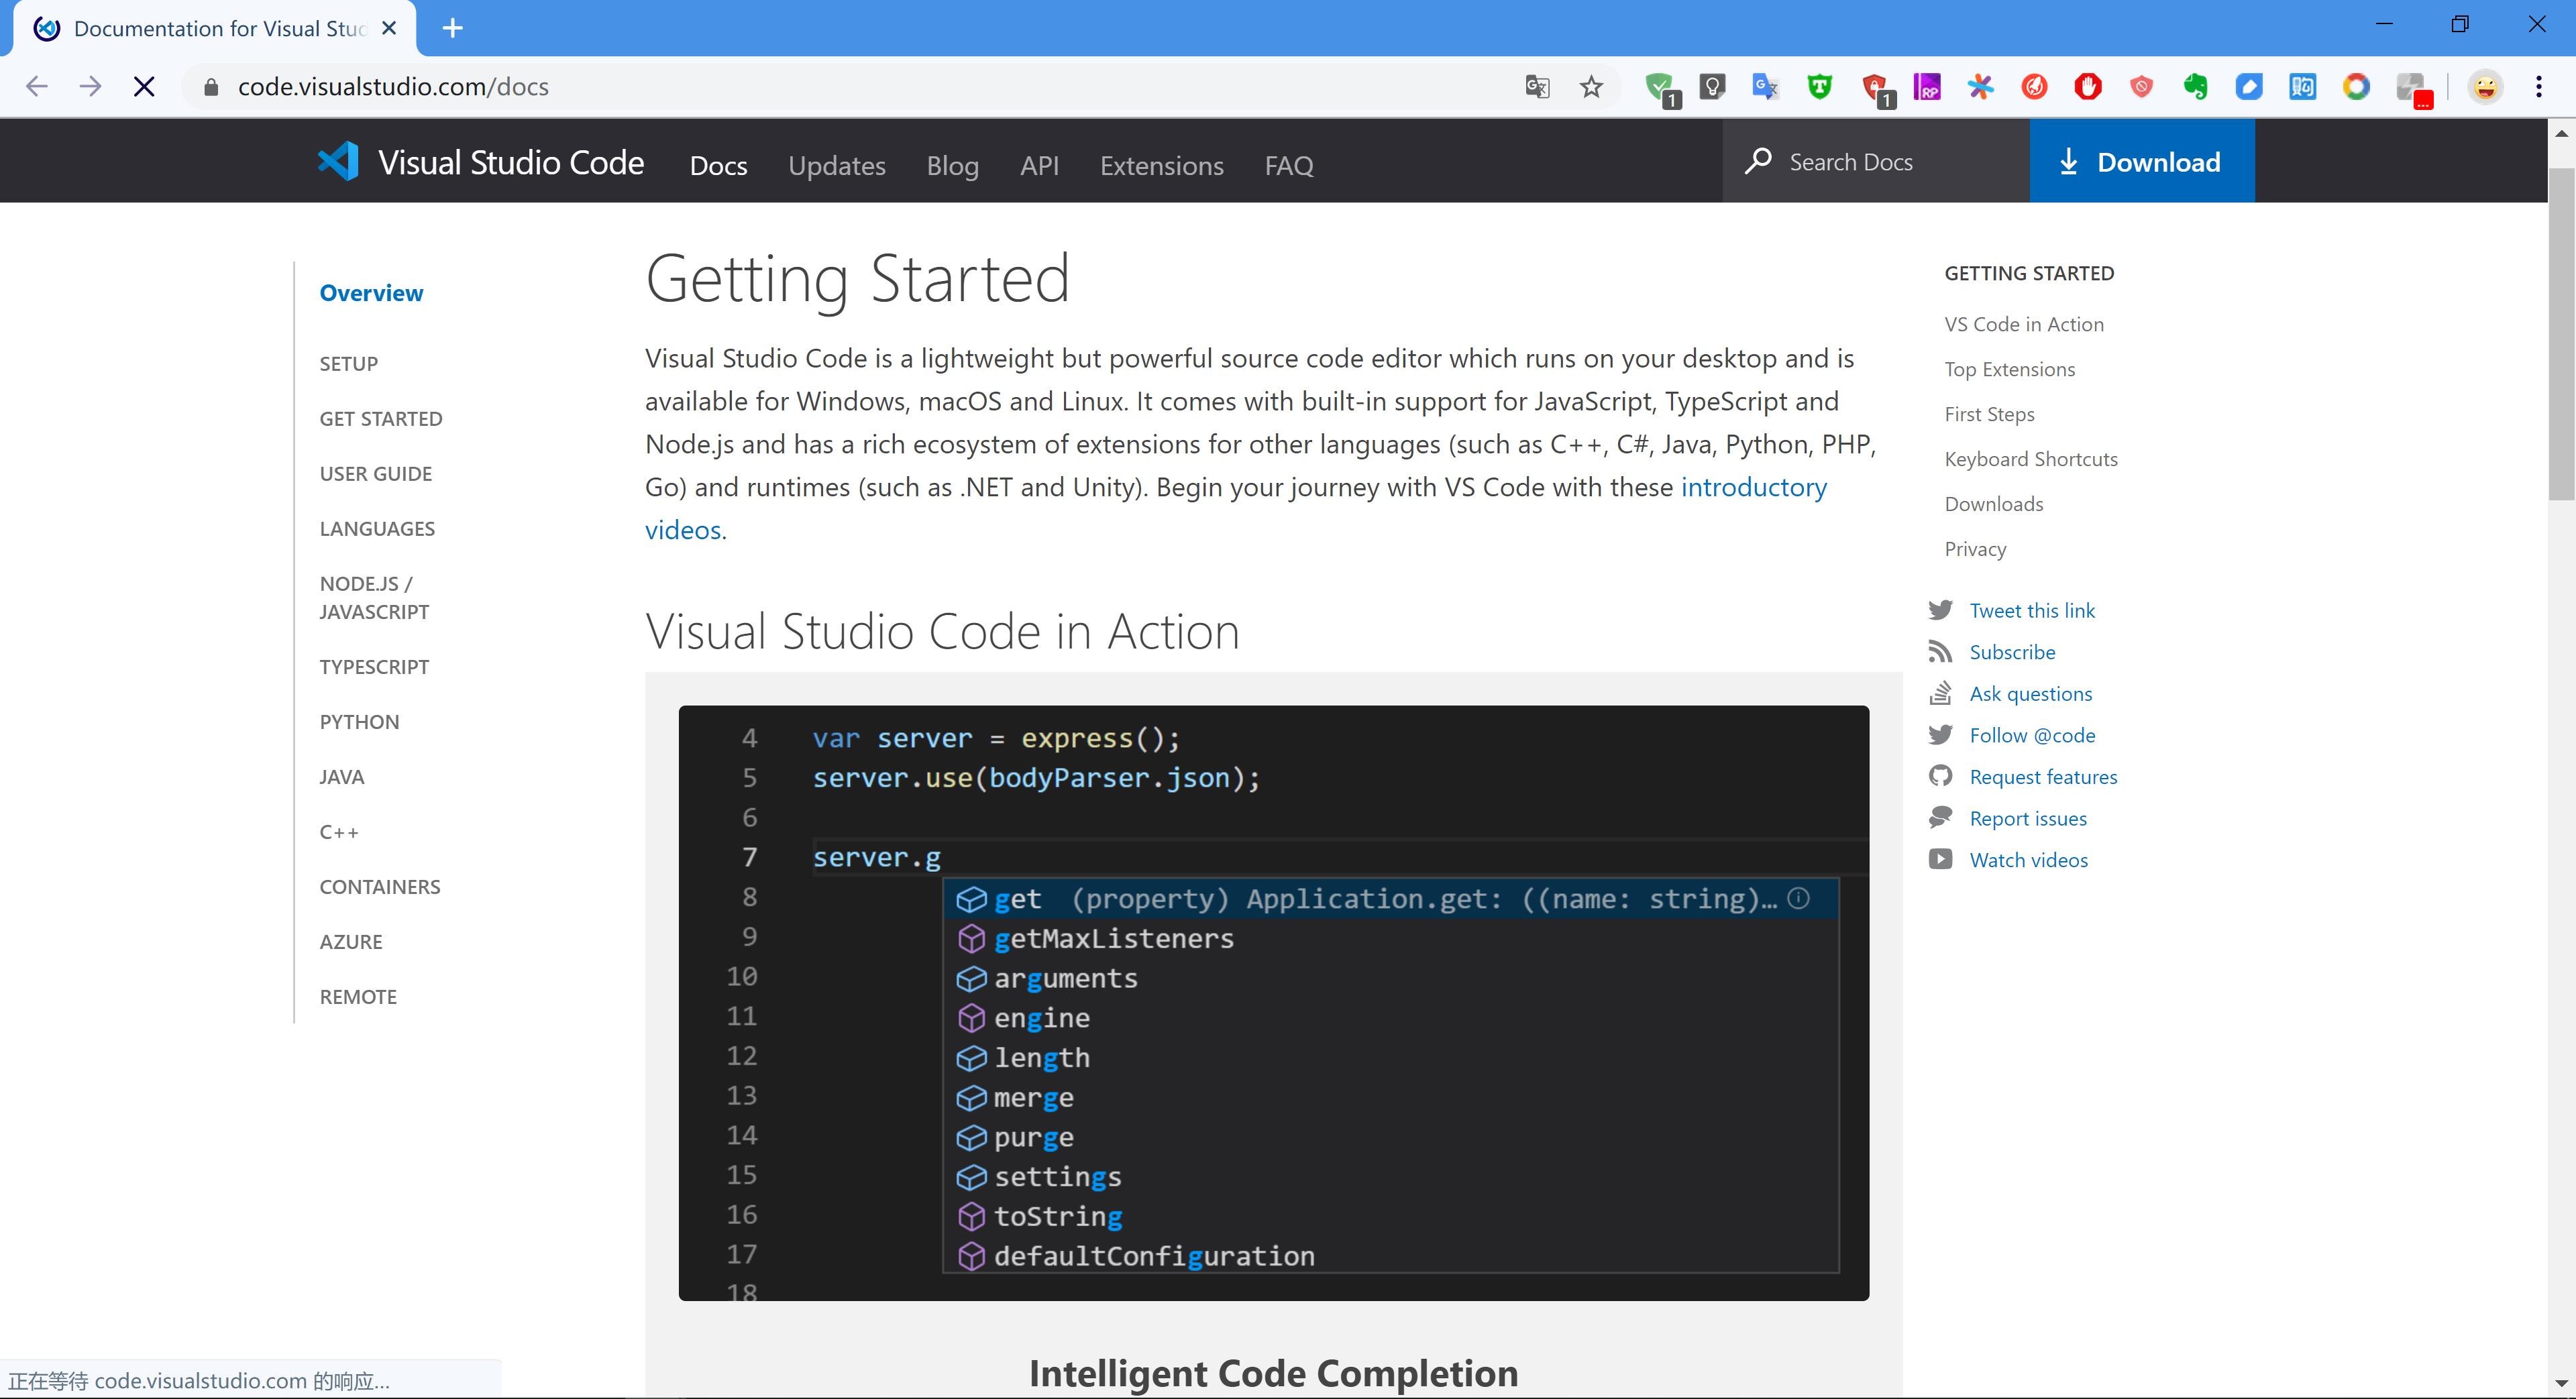Open the FAQ nav item
The height and width of the screenshot is (1399, 2576).
click(x=1288, y=165)
